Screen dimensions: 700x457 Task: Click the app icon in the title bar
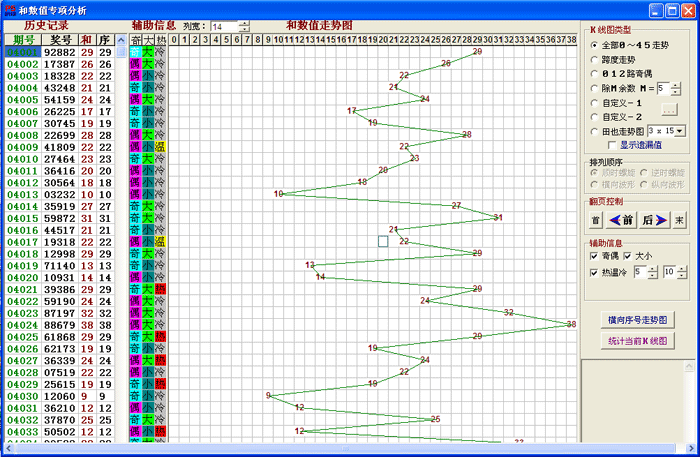[9, 9]
